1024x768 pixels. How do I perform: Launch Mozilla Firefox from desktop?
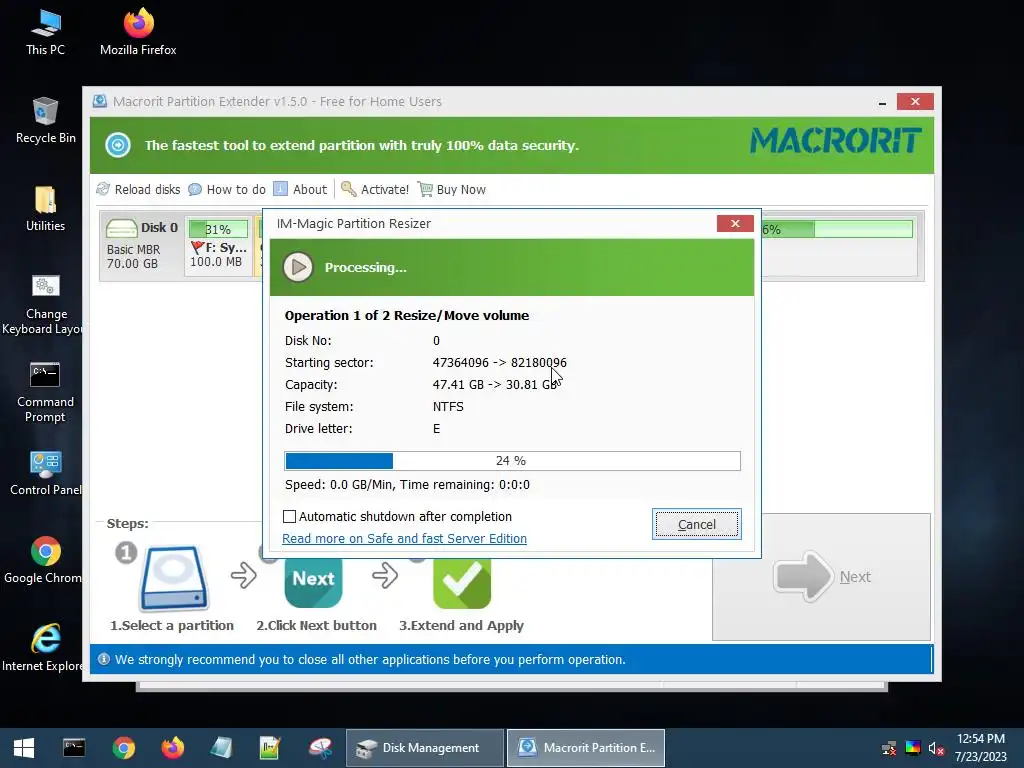click(x=138, y=32)
